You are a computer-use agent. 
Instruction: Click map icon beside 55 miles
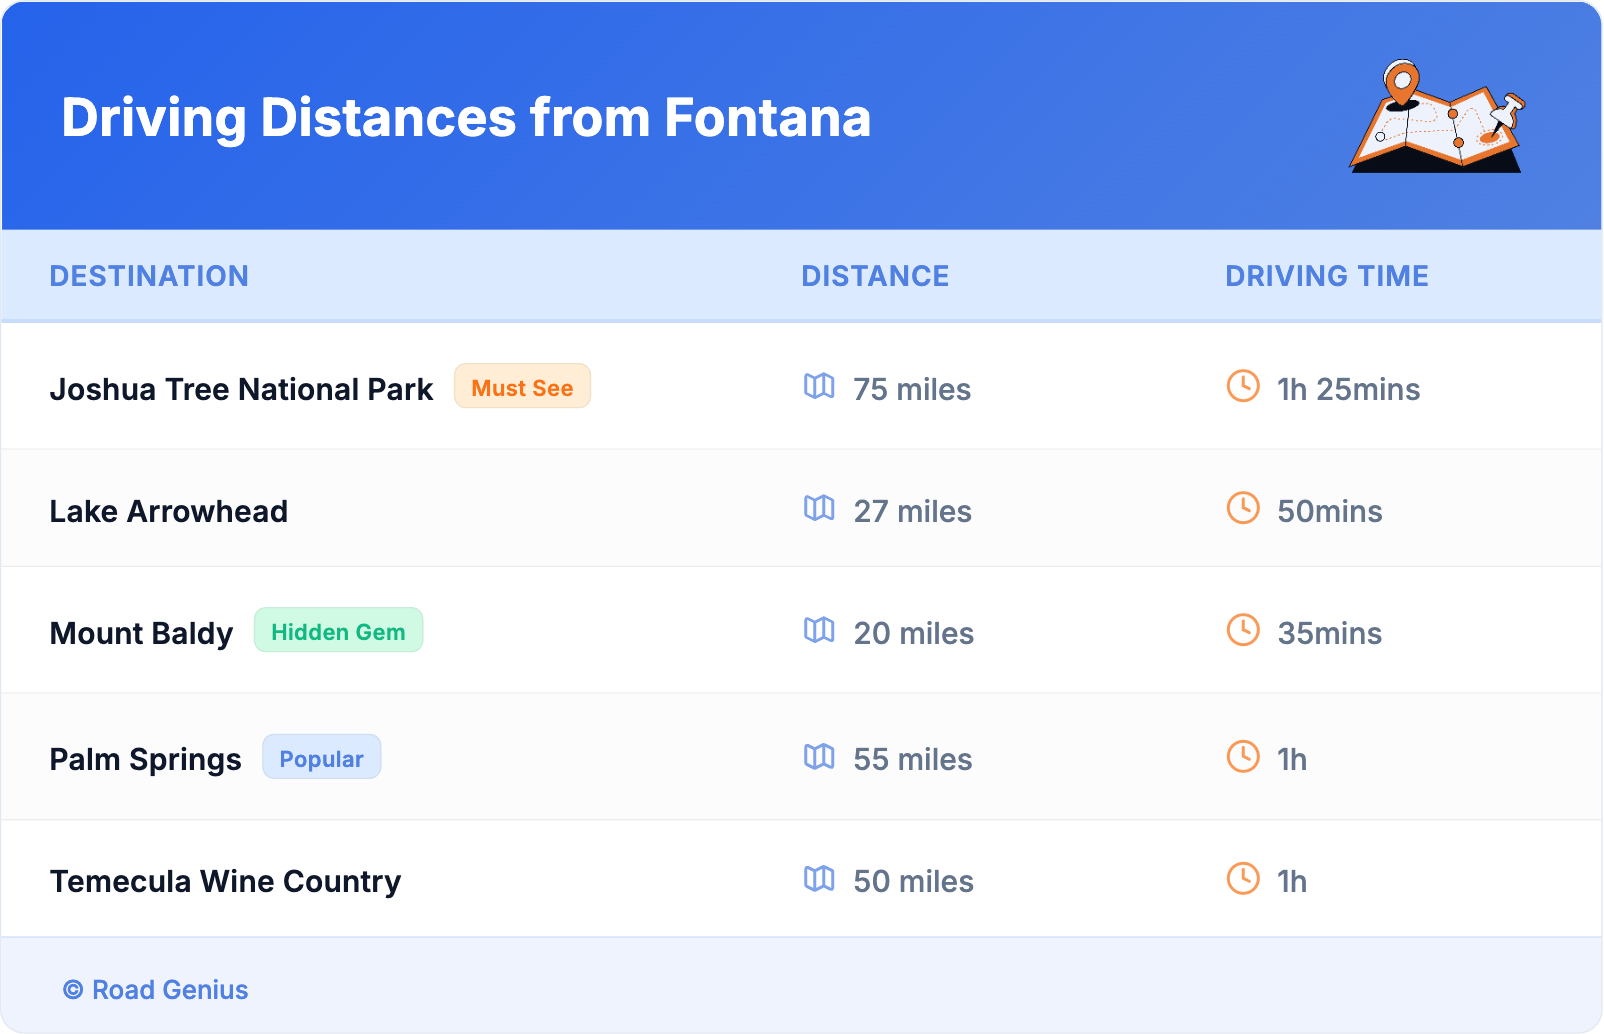click(x=819, y=756)
